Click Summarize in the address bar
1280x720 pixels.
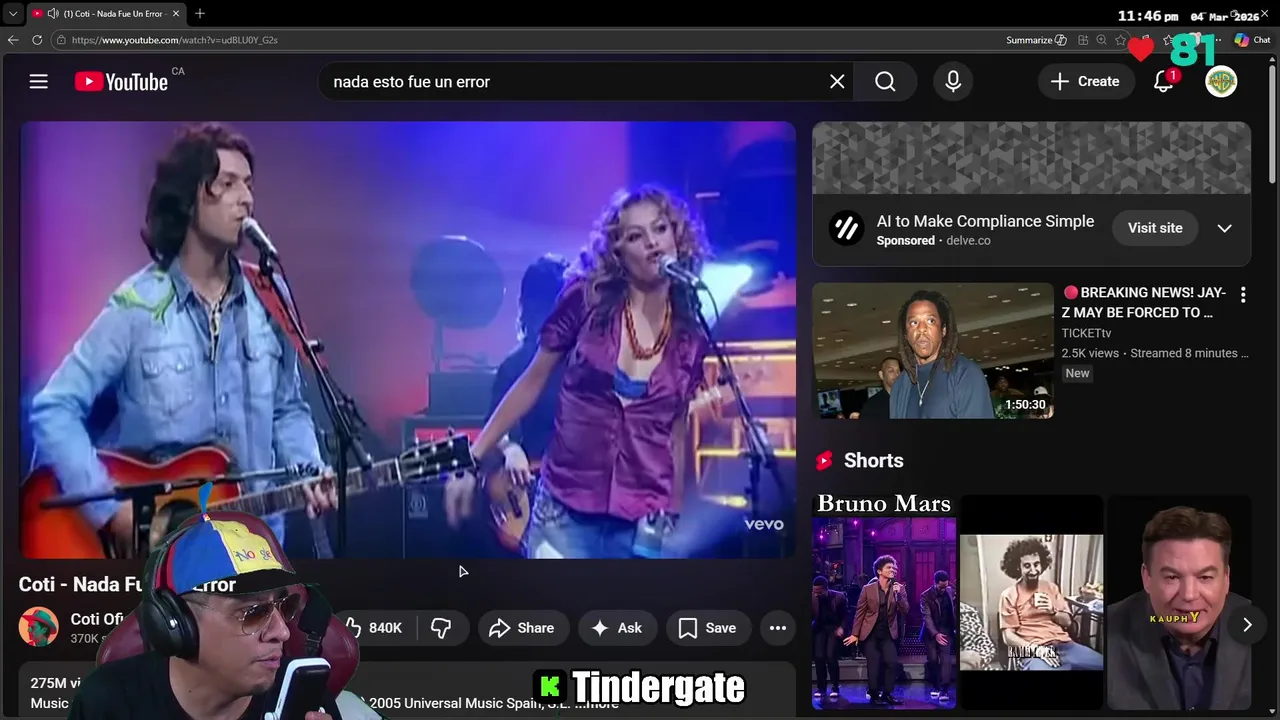coord(1035,40)
